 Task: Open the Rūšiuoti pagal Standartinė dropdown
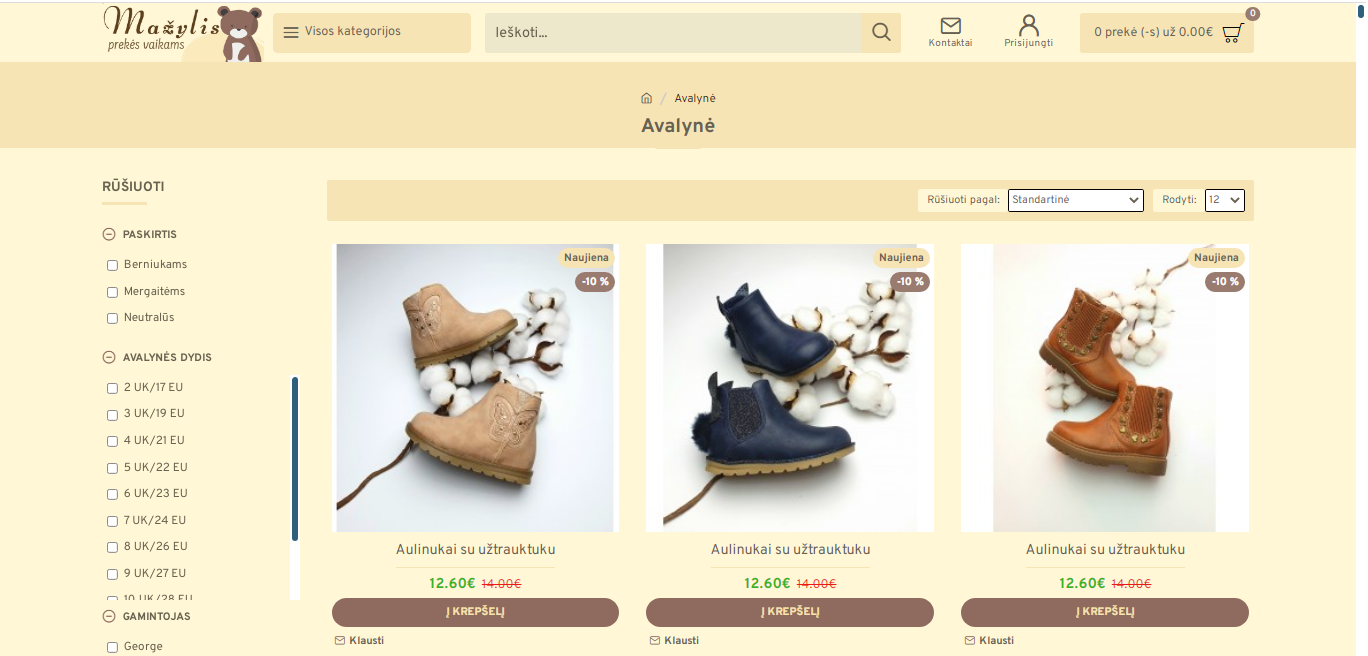click(x=1075, y=200)
